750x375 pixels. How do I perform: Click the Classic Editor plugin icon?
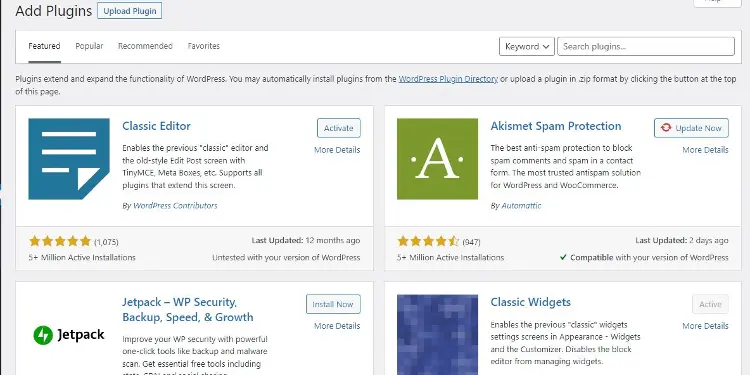coord(69,159)
